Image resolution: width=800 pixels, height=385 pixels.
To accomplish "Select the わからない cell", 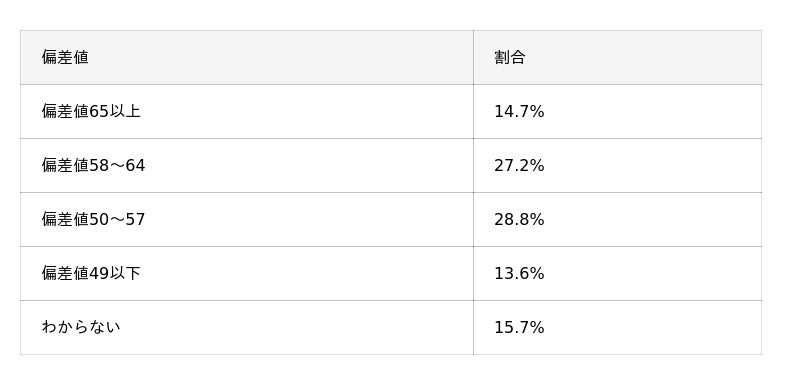I will coord(247,328).
